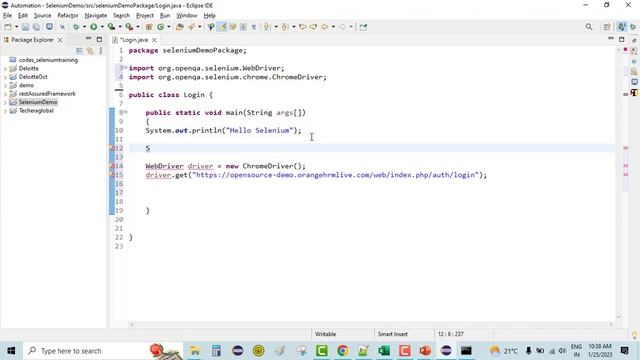Open the Debug button dropdown arrow
The height and width of the screenshot is (360, 640).
point(84,27)
